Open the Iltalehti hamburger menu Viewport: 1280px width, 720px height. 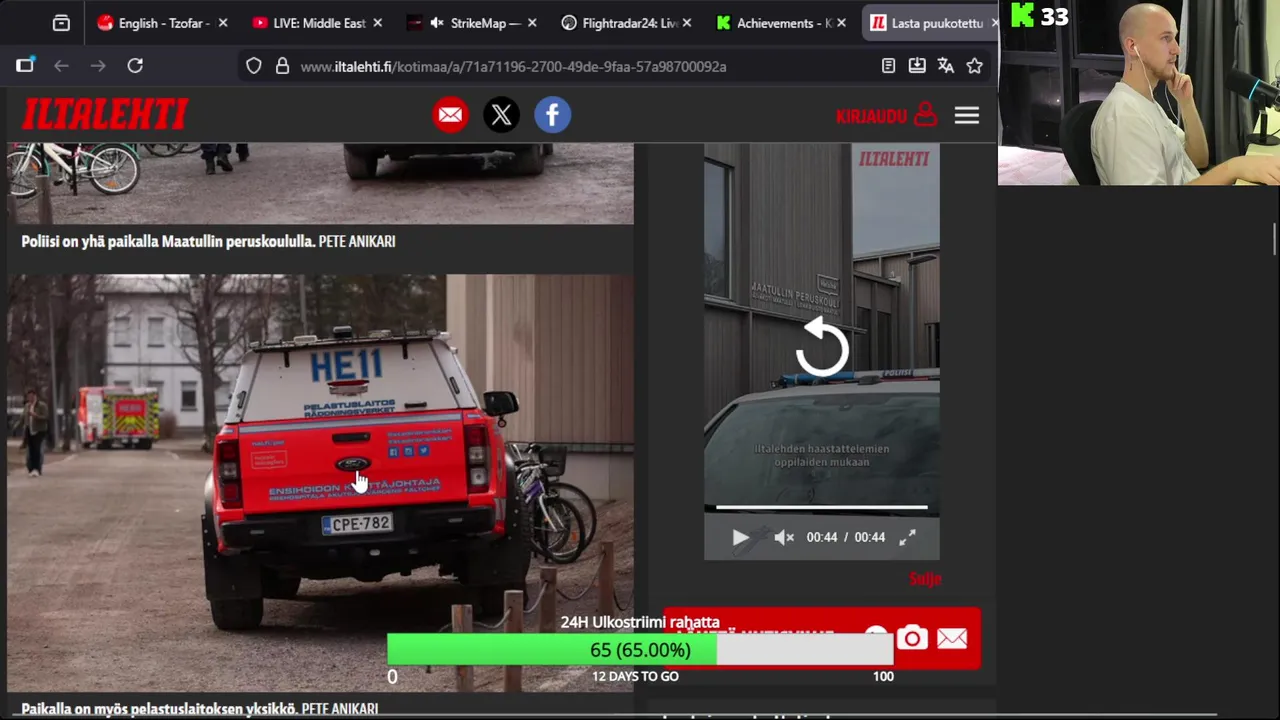tap(966, 115)
